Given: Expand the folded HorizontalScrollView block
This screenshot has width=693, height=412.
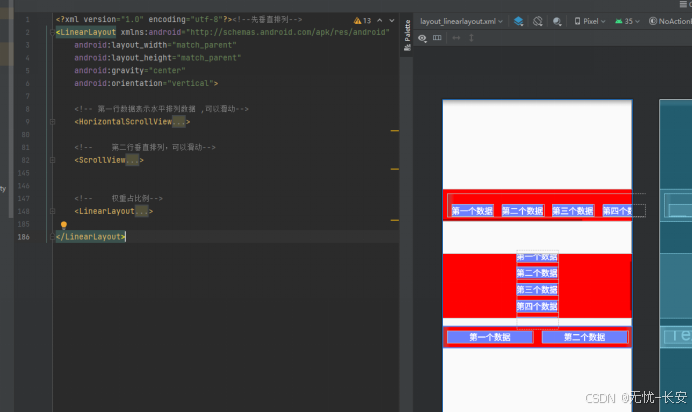Looking at the screenshot, I should point(53,122).
